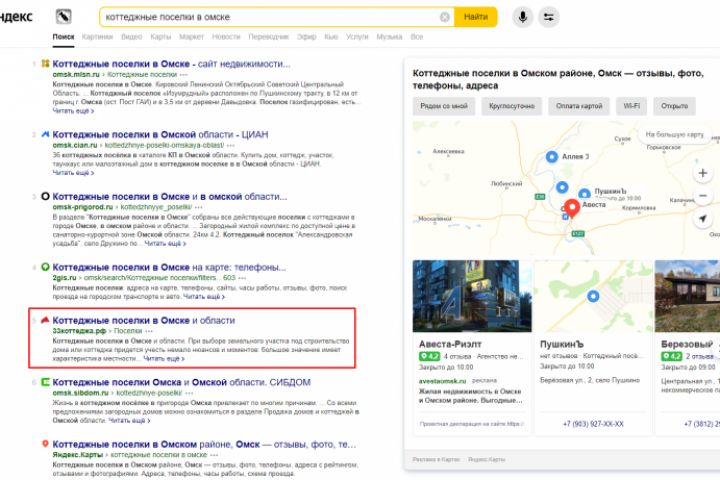Switch to the Новости tab

[x=226, y=37]
